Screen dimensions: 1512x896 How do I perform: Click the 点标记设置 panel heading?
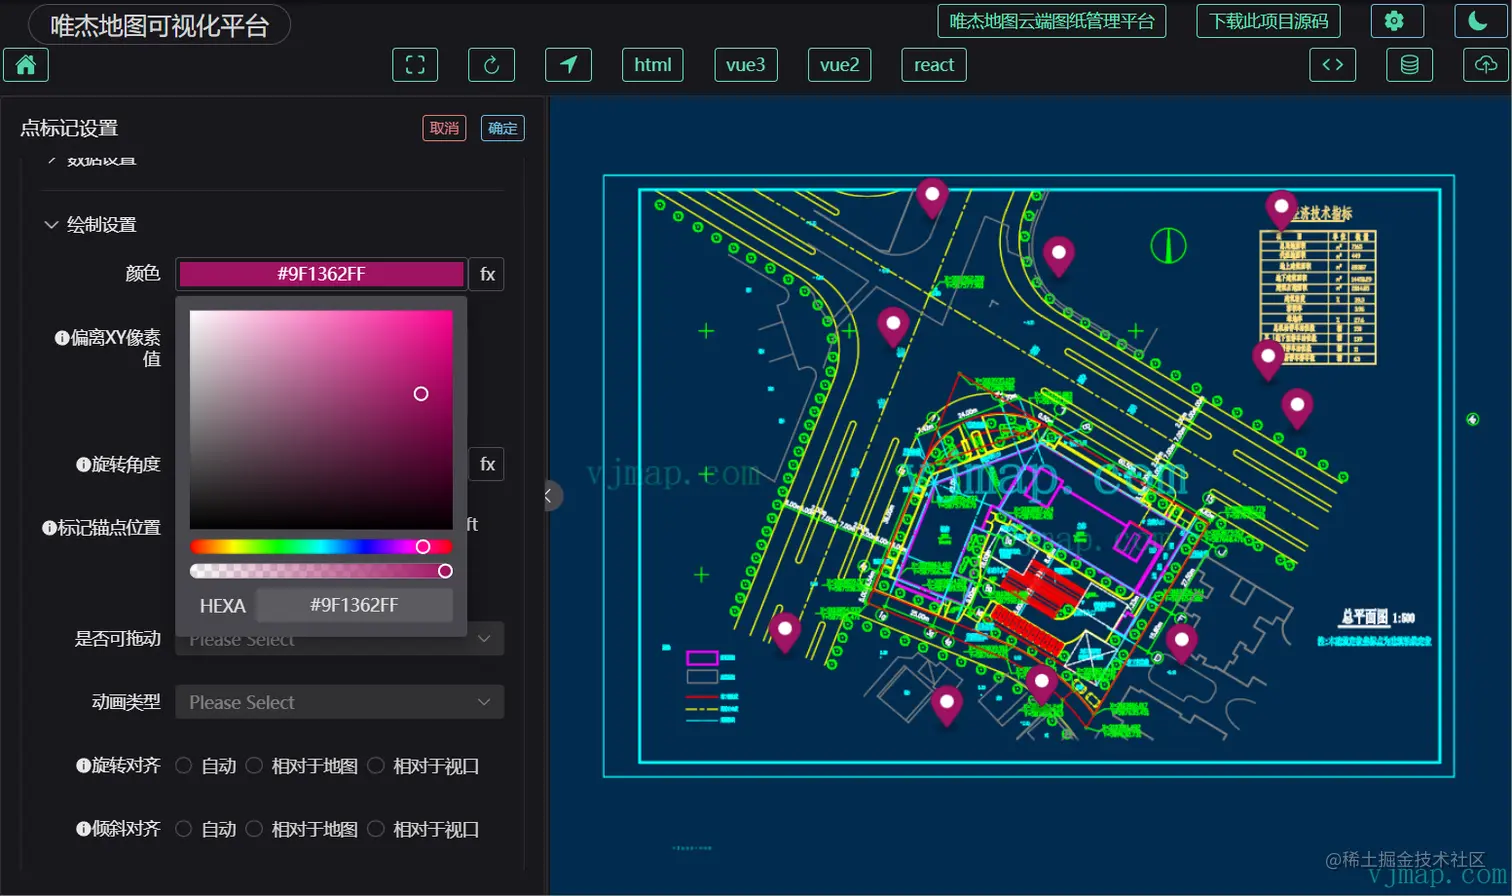pos(69,128)
